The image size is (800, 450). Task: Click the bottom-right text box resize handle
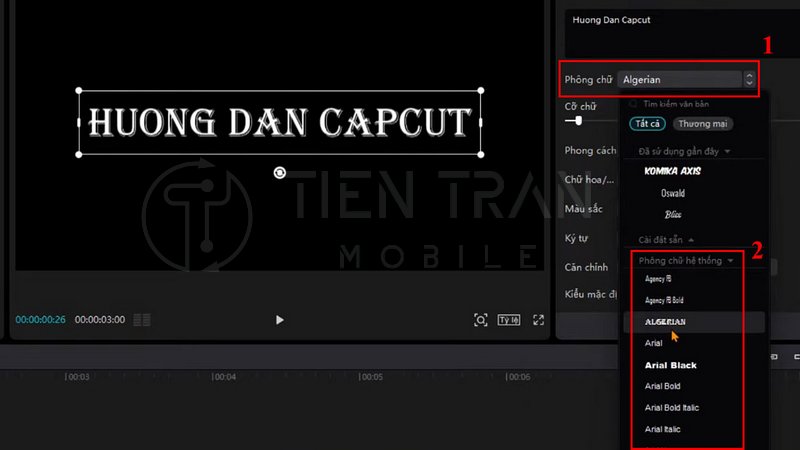481,155
